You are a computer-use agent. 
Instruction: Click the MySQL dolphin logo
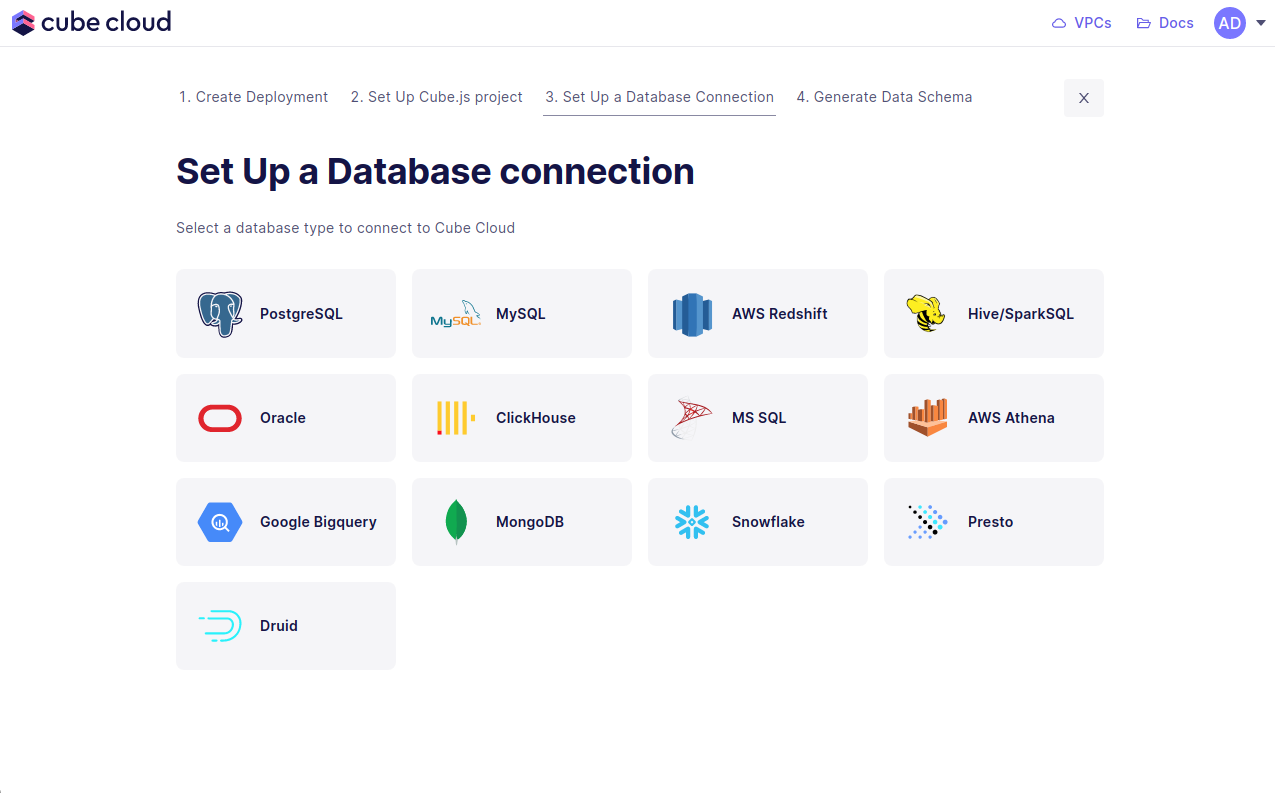[x=456, y=314]
